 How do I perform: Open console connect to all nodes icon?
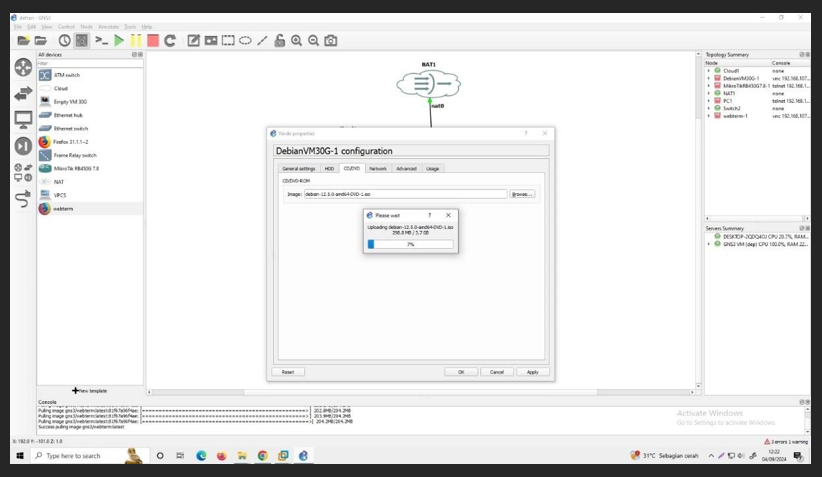tap(101, 41)
